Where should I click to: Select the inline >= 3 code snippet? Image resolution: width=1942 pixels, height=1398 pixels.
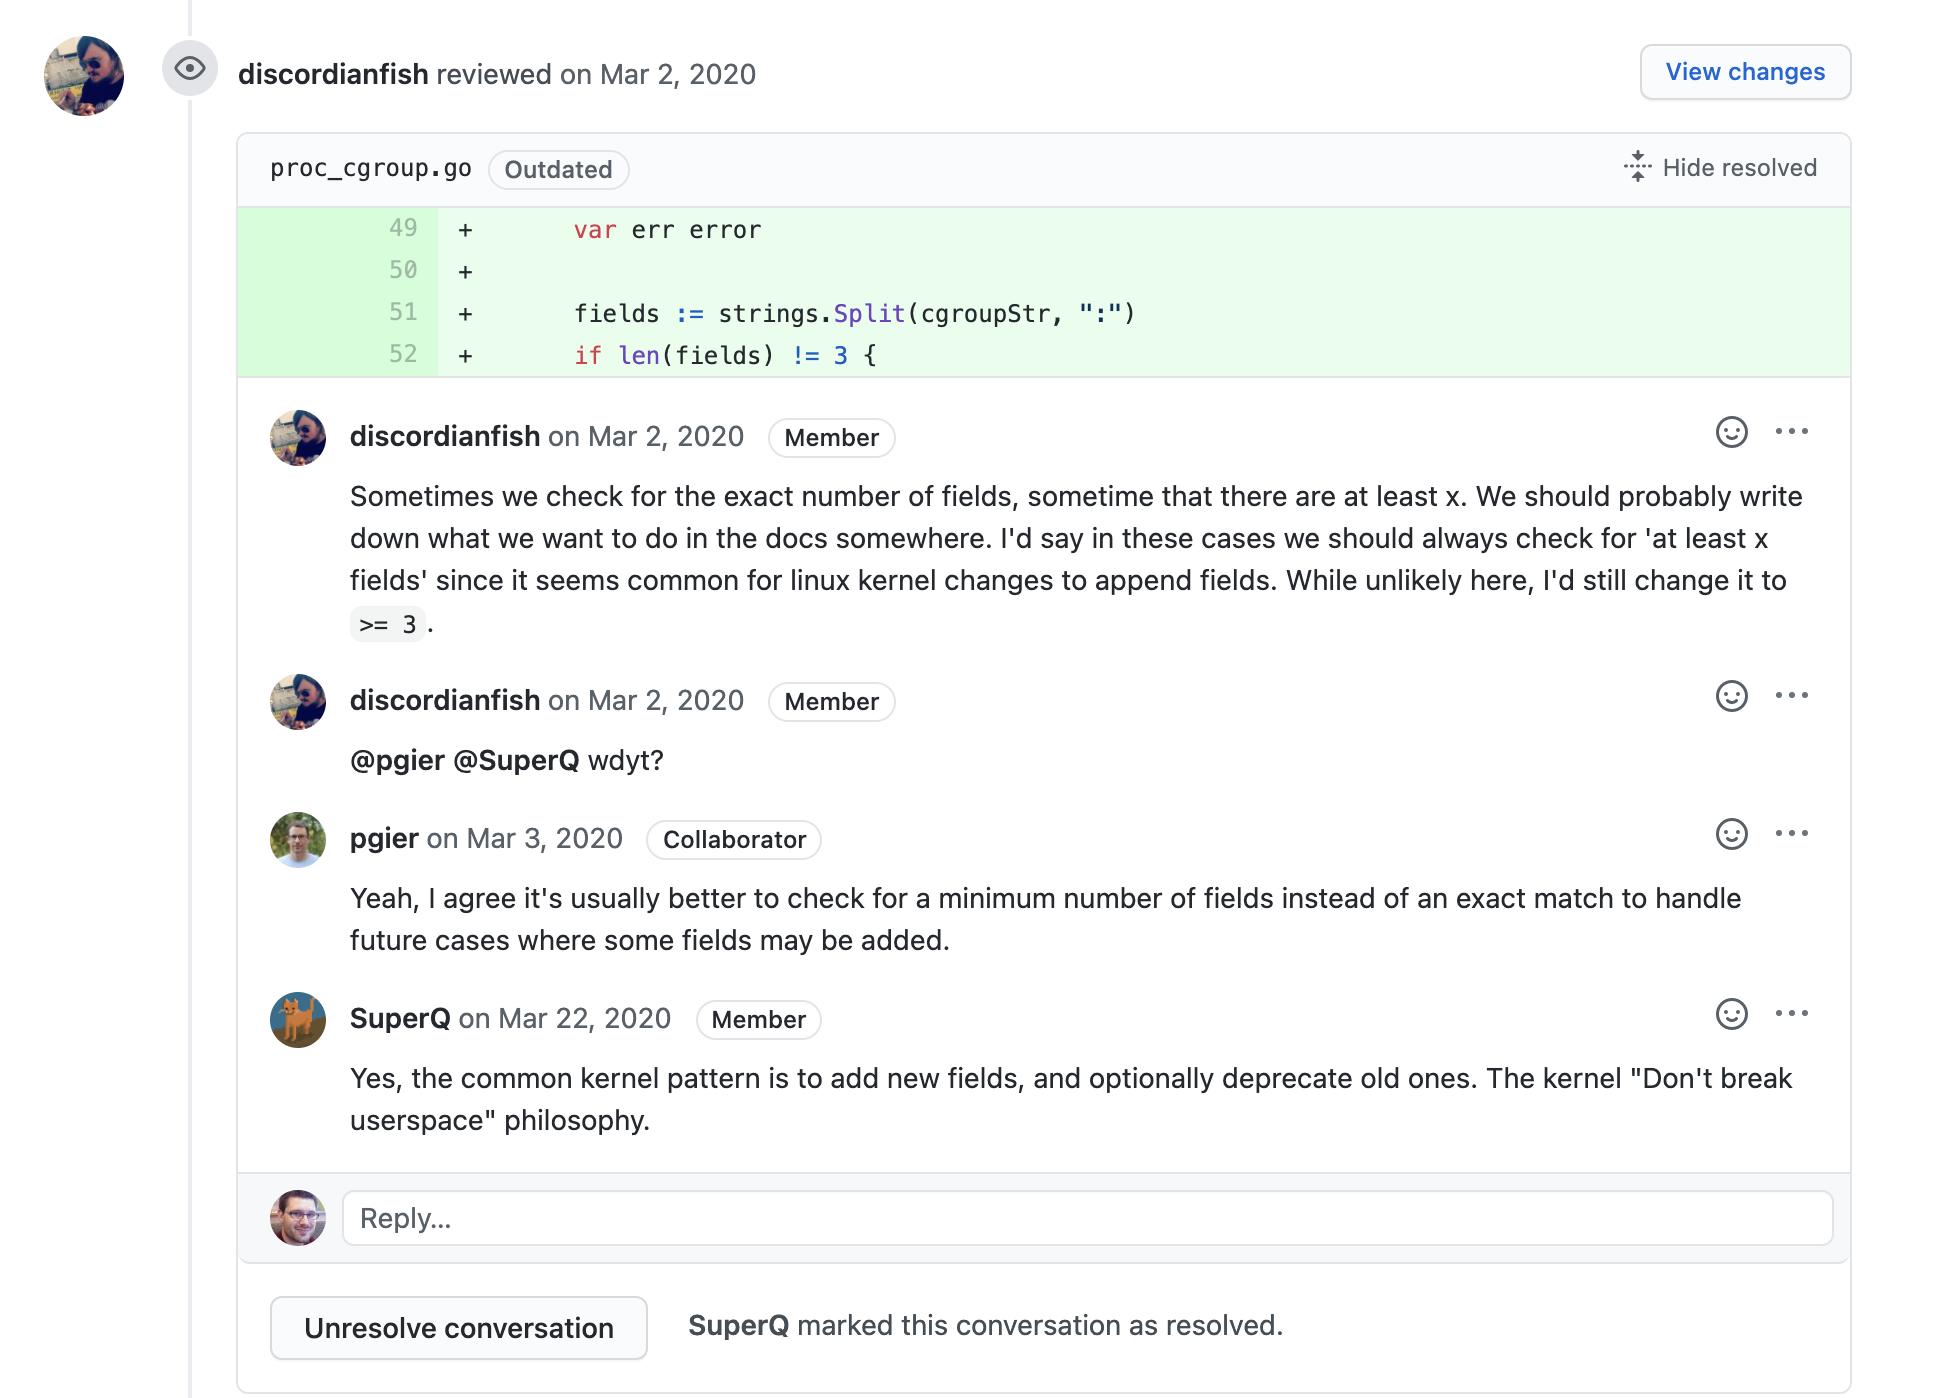point(387,623)
